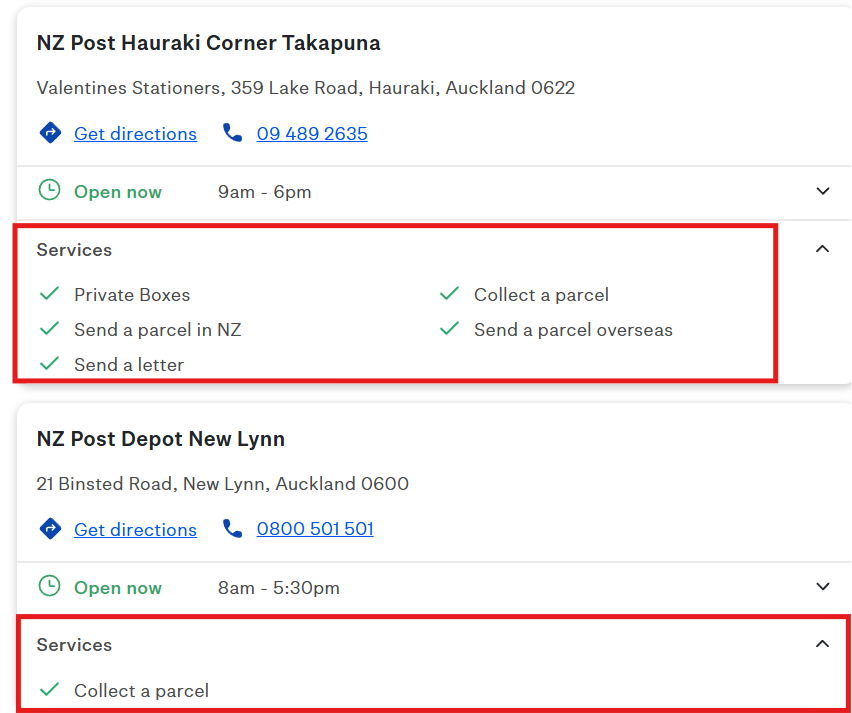Viewport: 852px width, 713px height.
Task: Click the Services label in the New Lynn card
Action: coord(74,645)
